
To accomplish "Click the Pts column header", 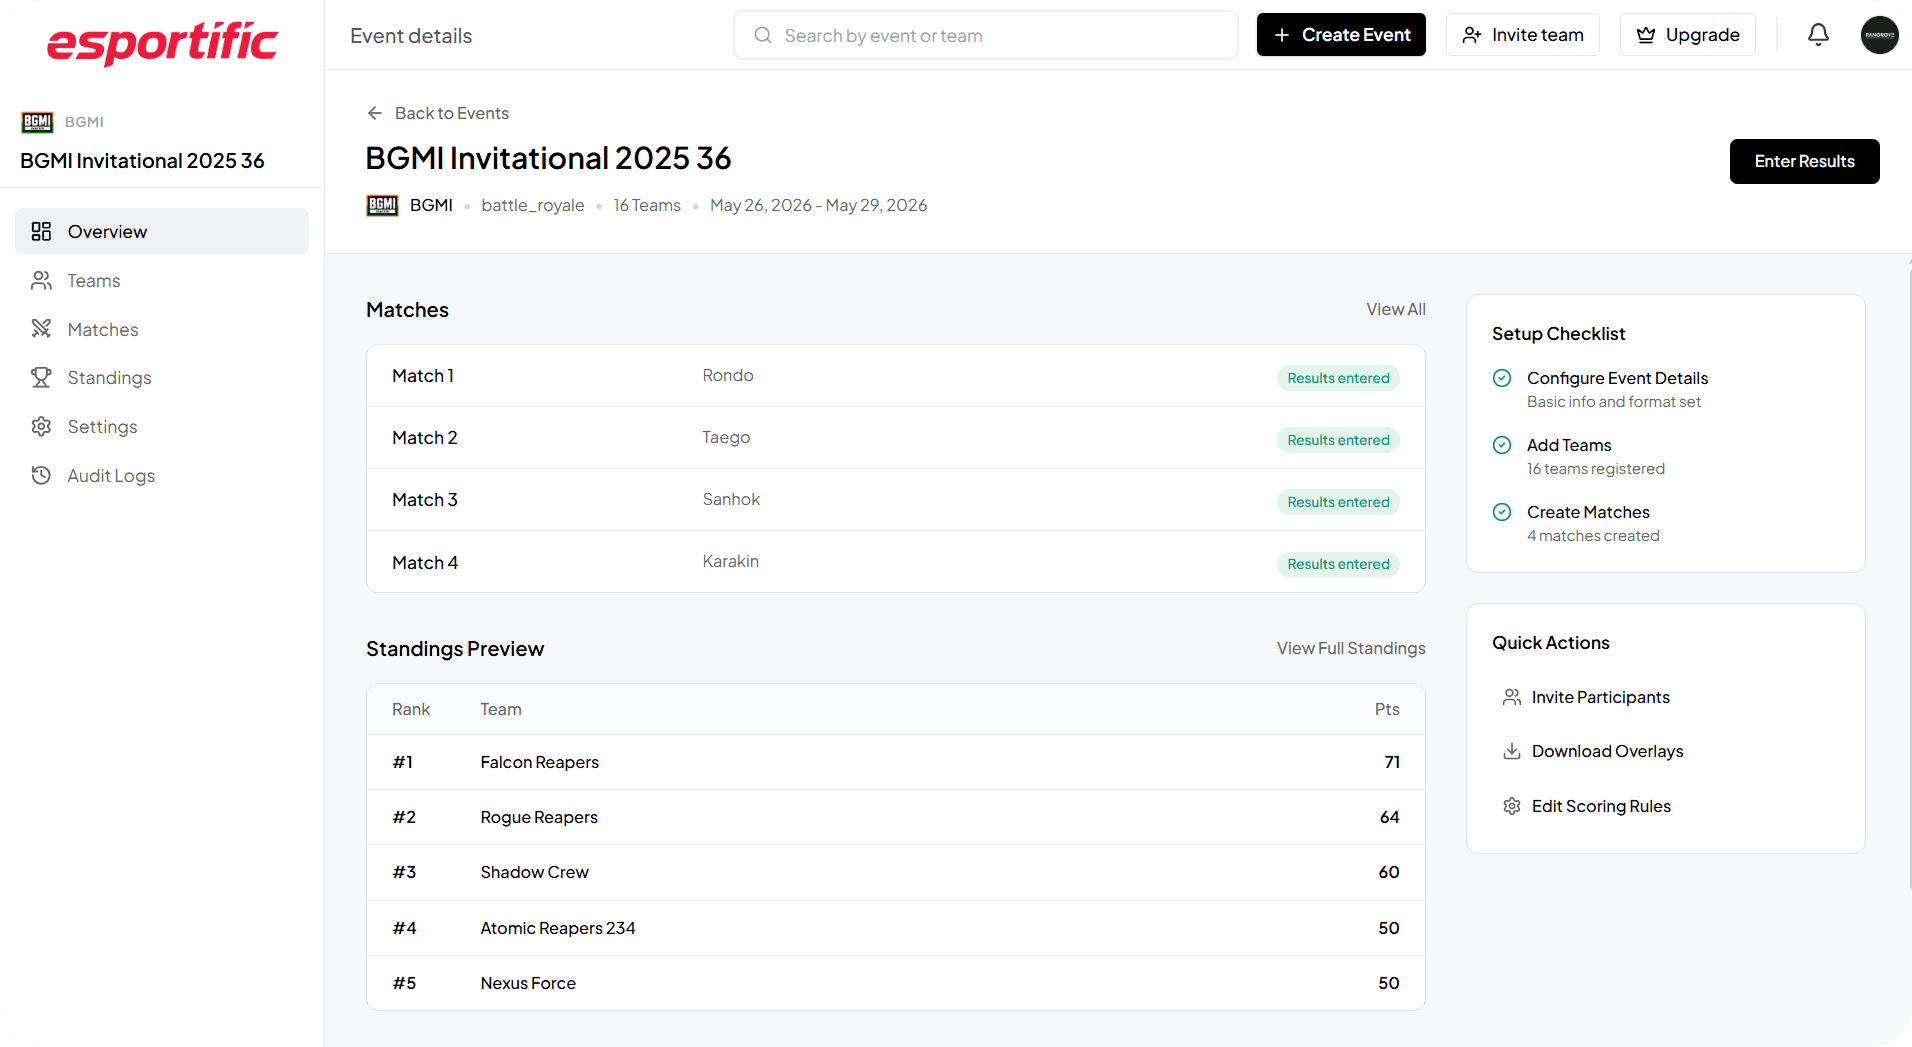I will click(1387, 709).
